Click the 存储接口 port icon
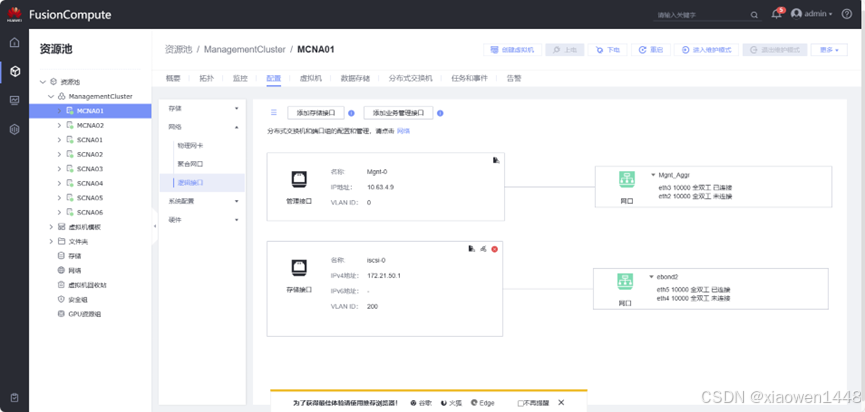 point(299,267)
